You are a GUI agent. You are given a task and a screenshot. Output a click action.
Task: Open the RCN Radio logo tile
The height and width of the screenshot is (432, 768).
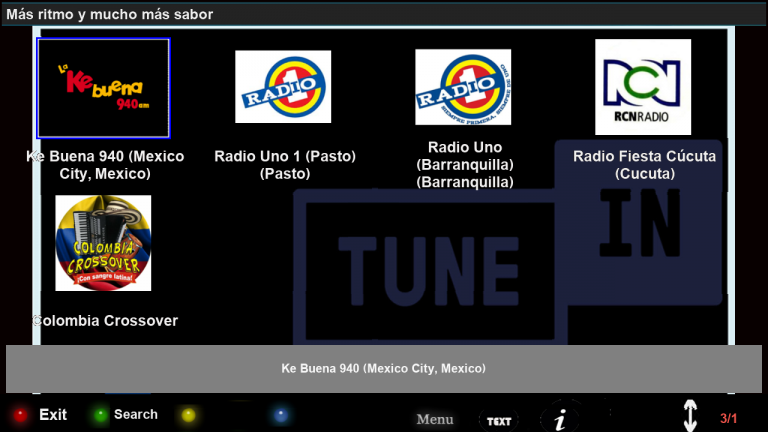643,87
